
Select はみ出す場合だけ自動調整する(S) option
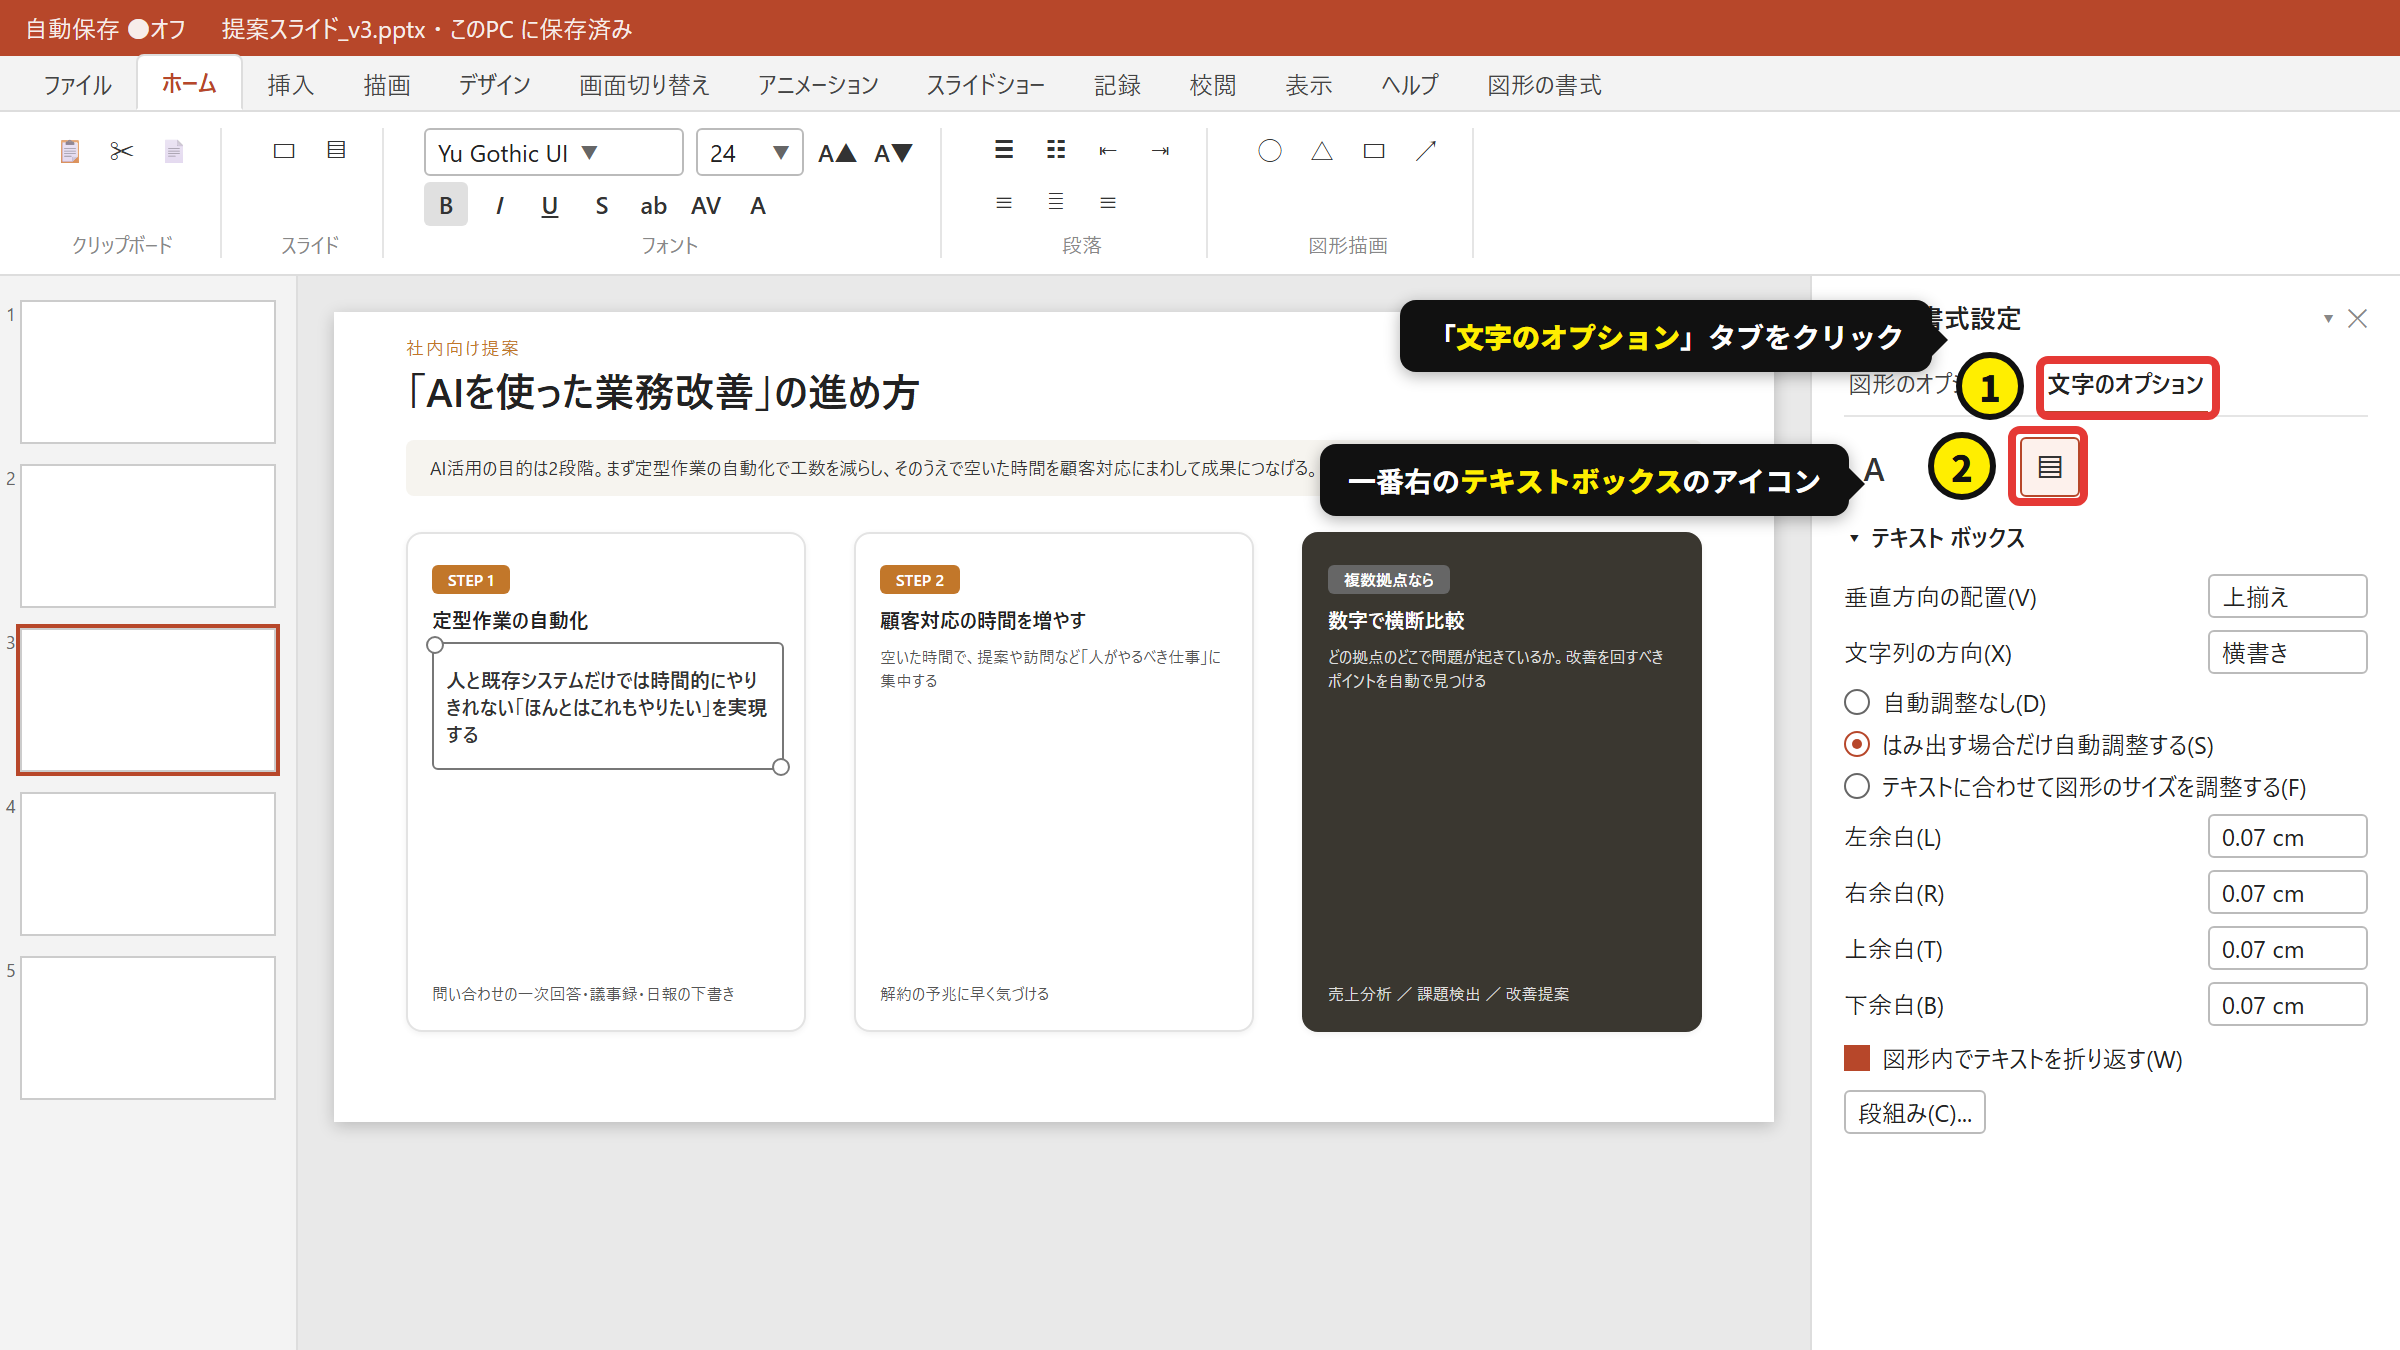point(1857,745)
